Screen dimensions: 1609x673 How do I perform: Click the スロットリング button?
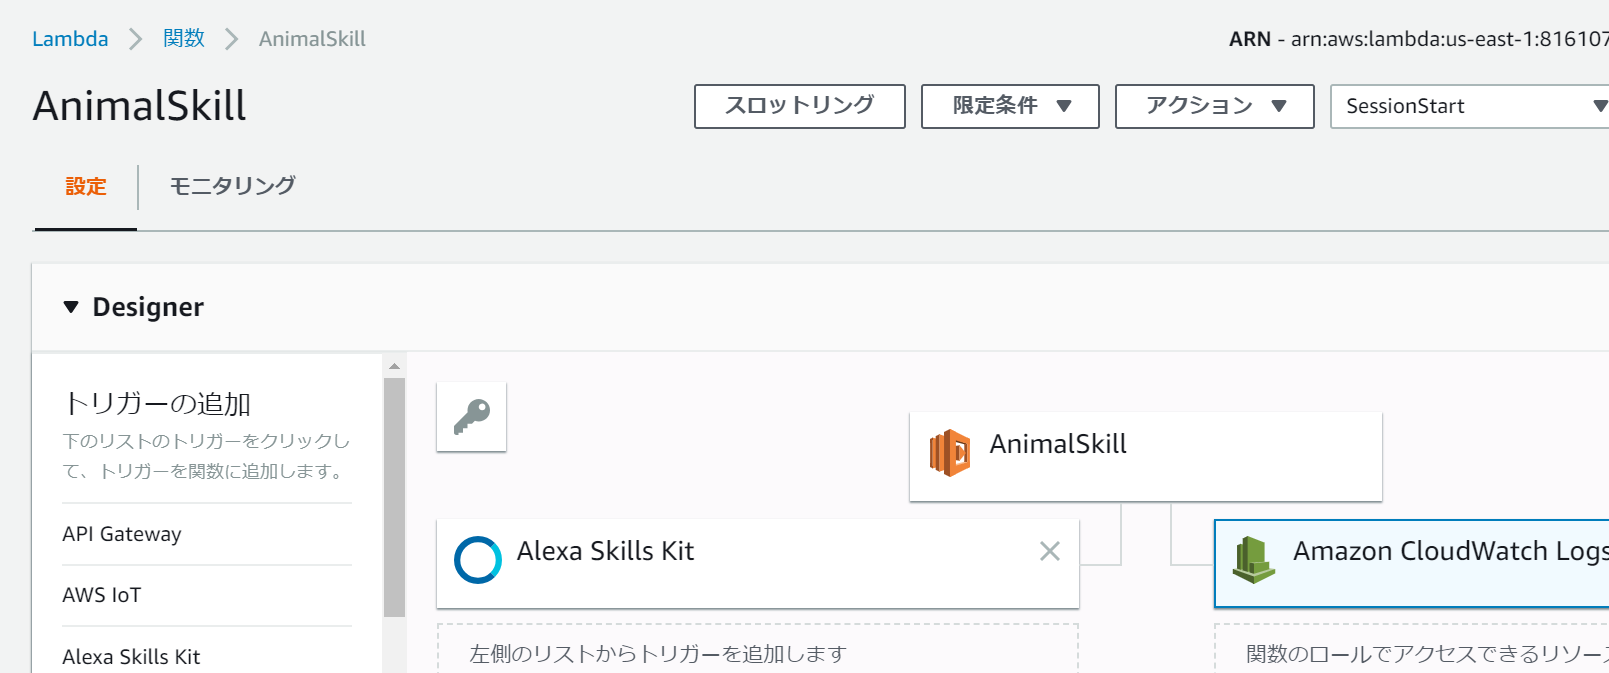click(x=799, y=106)
